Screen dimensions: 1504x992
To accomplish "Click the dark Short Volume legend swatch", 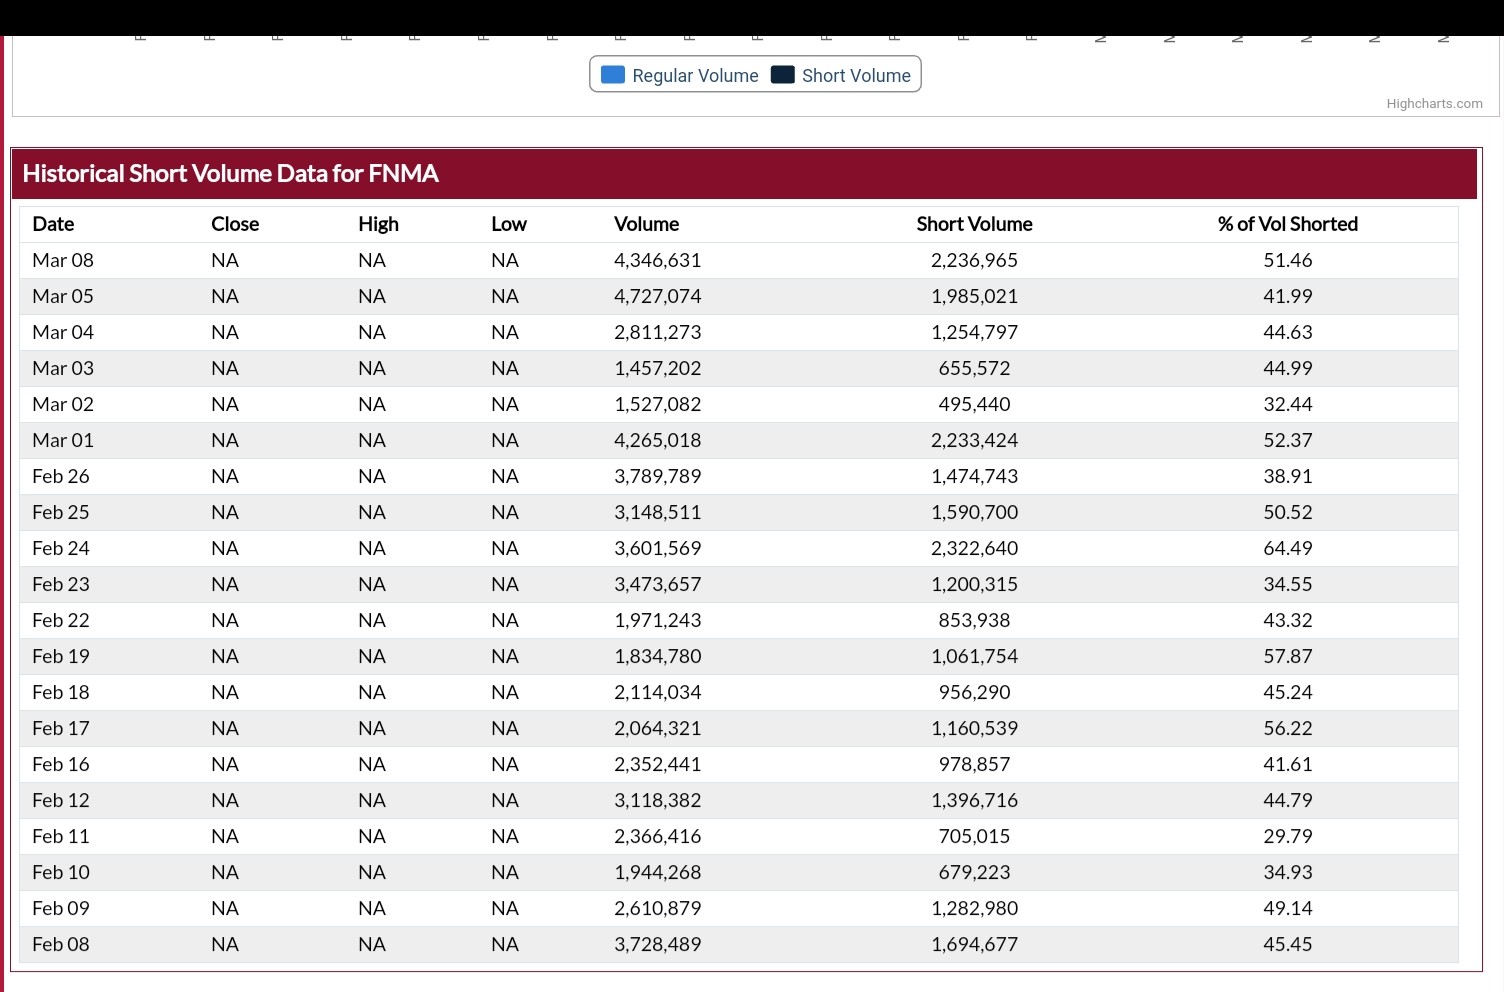I will 783,75.
